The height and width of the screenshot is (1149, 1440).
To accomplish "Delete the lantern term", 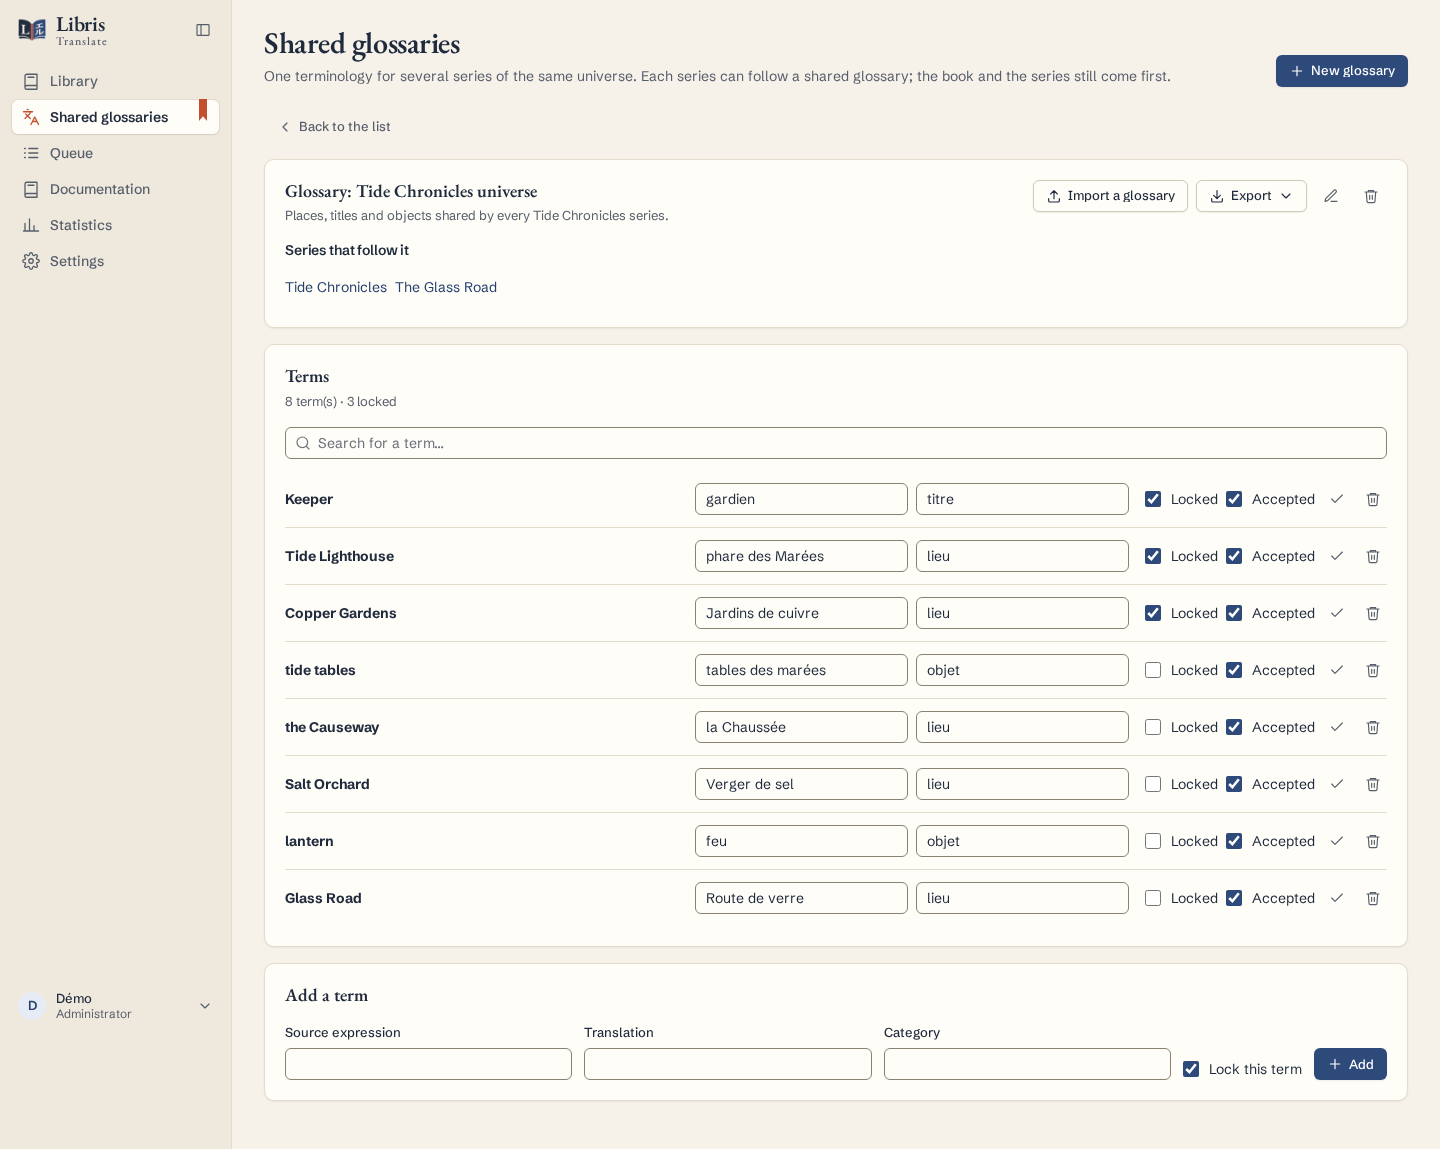I will [1373, 841].
